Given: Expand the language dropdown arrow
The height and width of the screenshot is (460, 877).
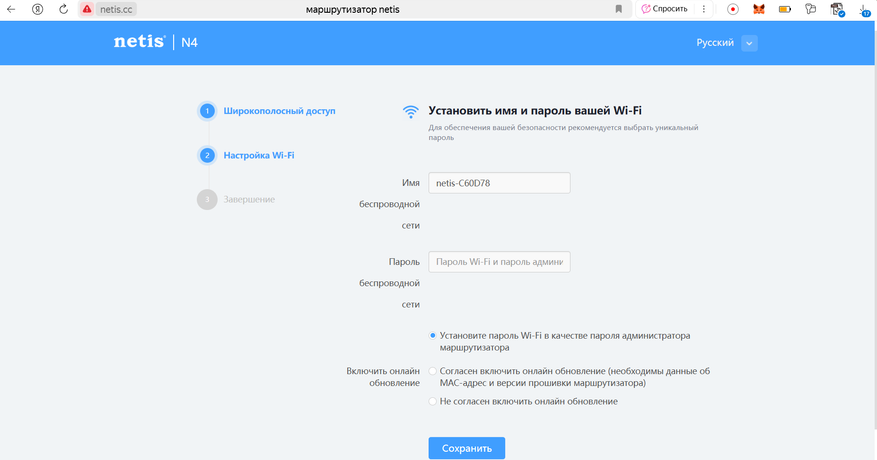Looking at the screenshot, I should (x=749, y=43).
